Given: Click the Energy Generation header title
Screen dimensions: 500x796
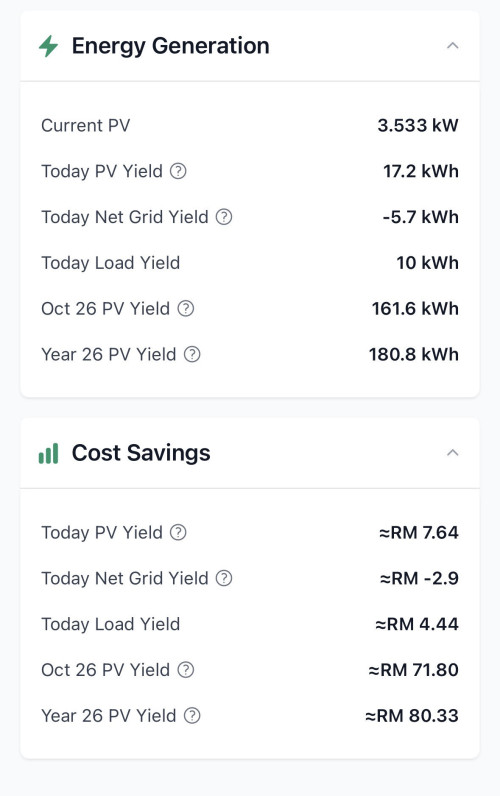Looking at the screenshot, I should pyautogui.click(x=171, y=46).
